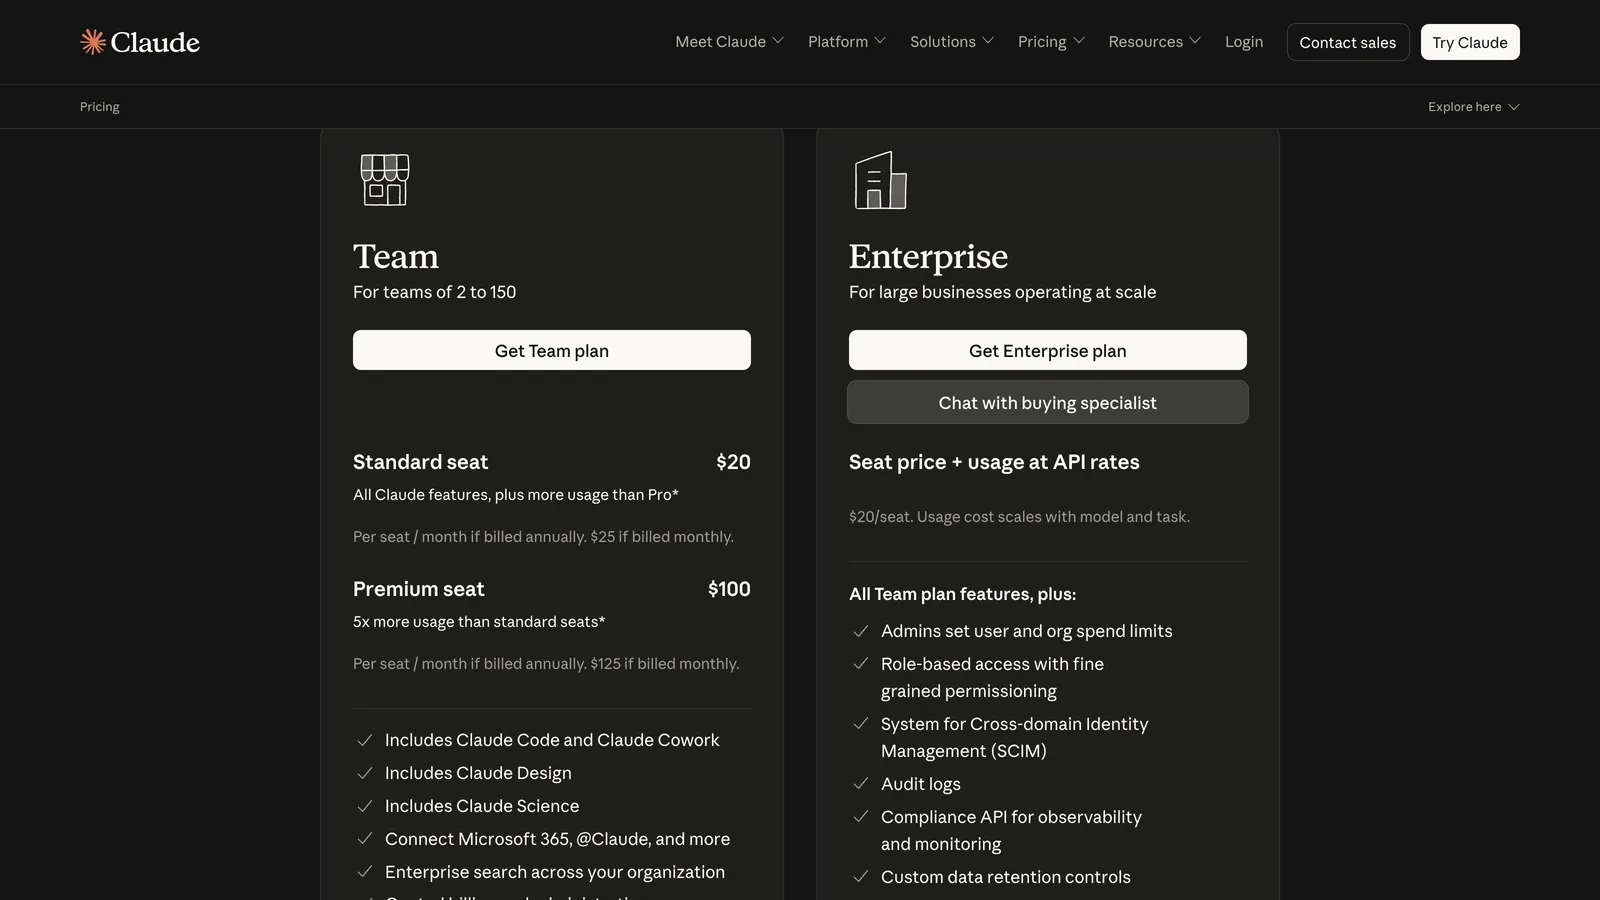
Task: Click checkmark beside Includes Claude Code and Claude Cowork
Action: [x=365, y=740]
